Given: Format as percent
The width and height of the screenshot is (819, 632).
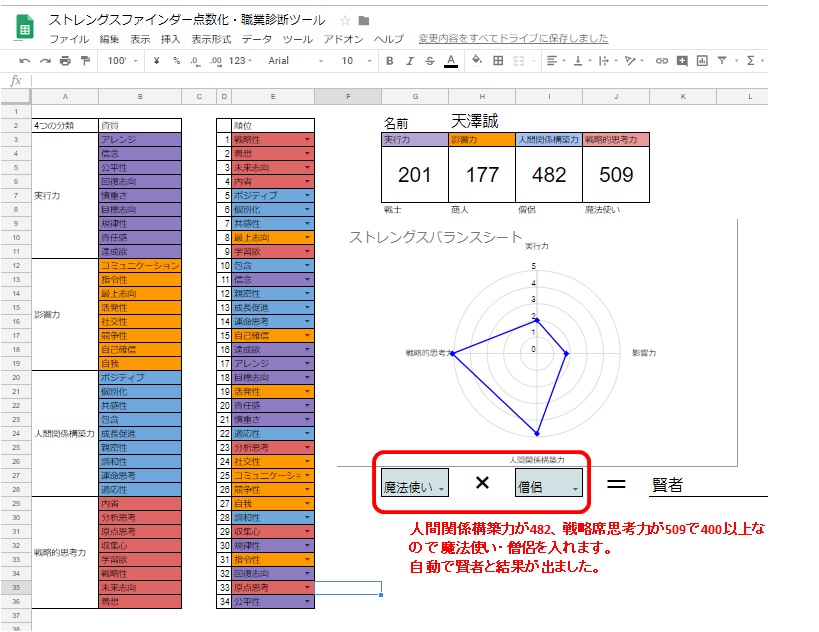Looking at the screenshot, I should click(177, 61).
